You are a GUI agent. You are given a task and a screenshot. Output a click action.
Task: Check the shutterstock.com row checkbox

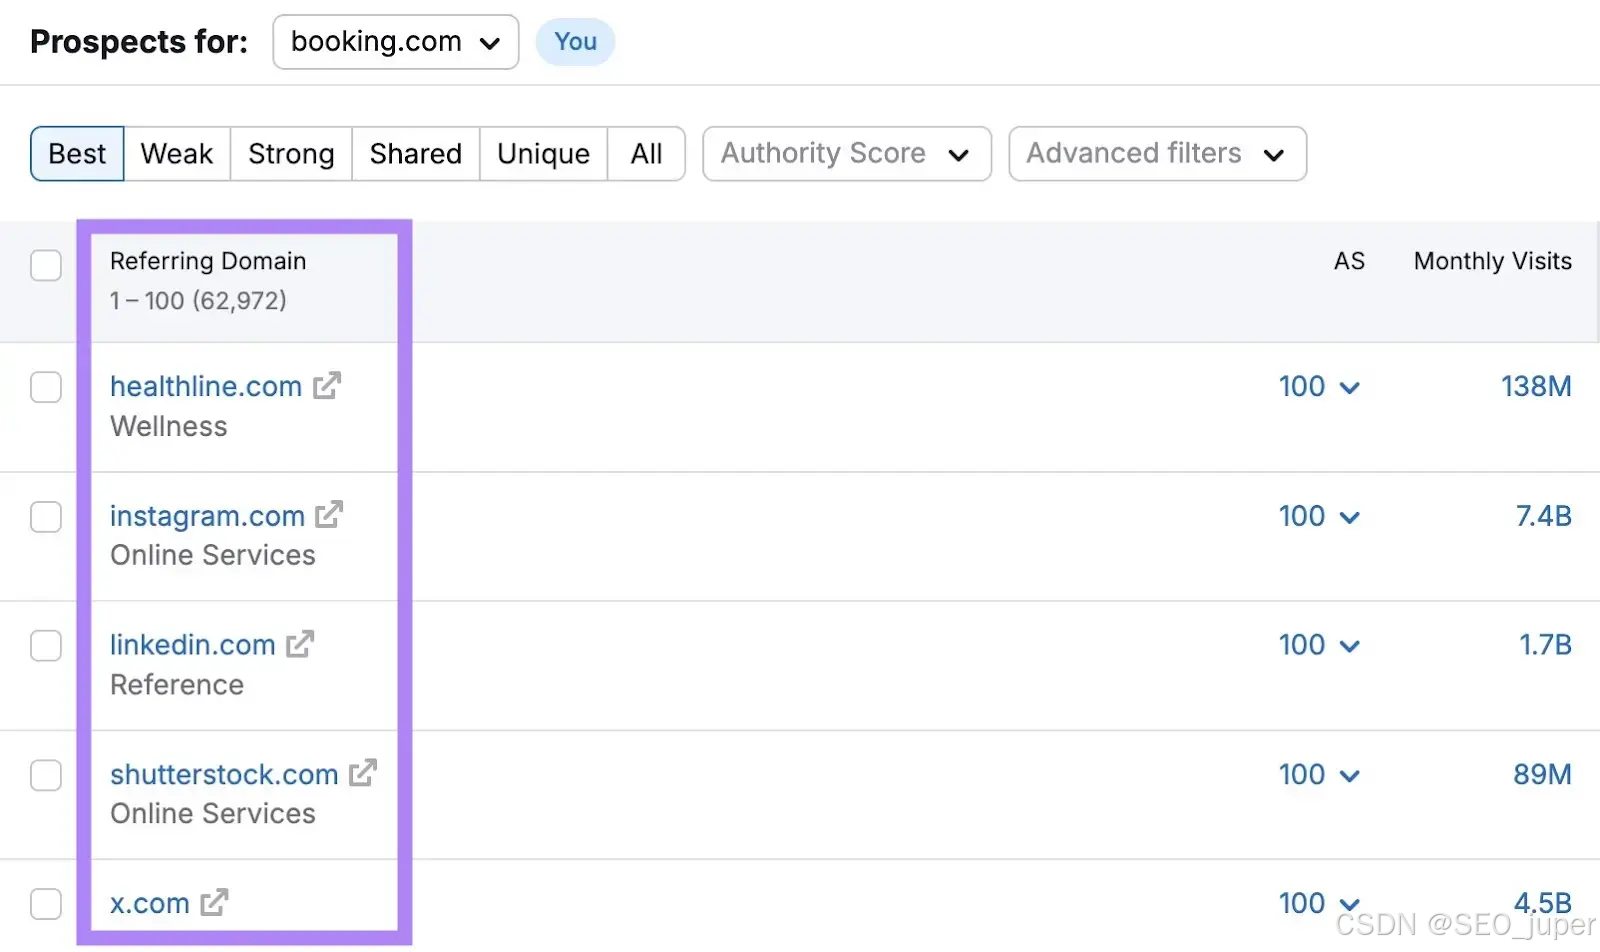[46, 775]
